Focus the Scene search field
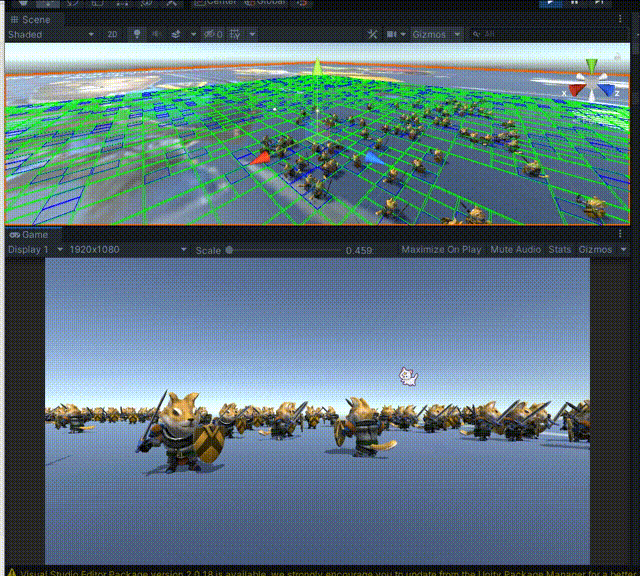Viewport: 640px width, 576px height. [547, 34]
